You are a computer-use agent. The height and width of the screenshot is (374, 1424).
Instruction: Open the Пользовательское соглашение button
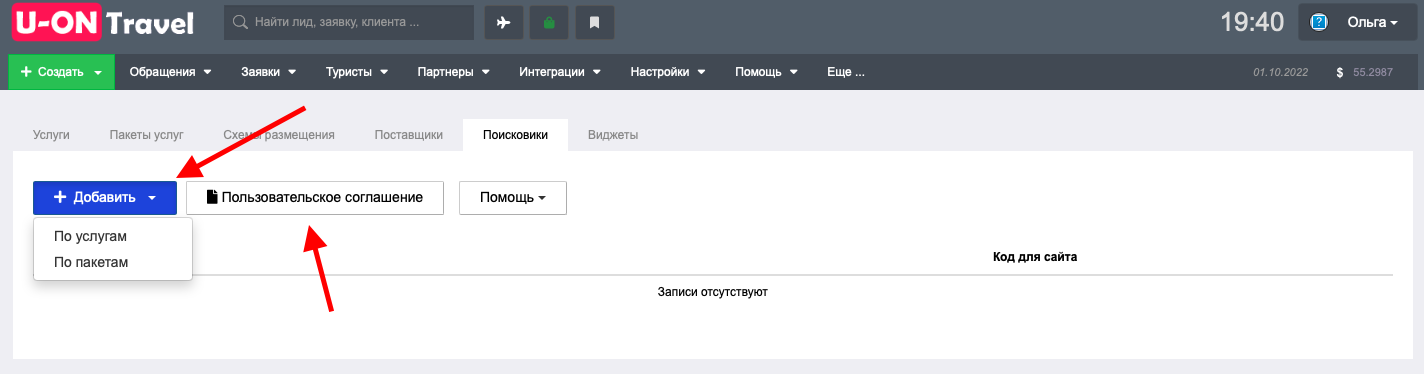[x=315, y=197]
